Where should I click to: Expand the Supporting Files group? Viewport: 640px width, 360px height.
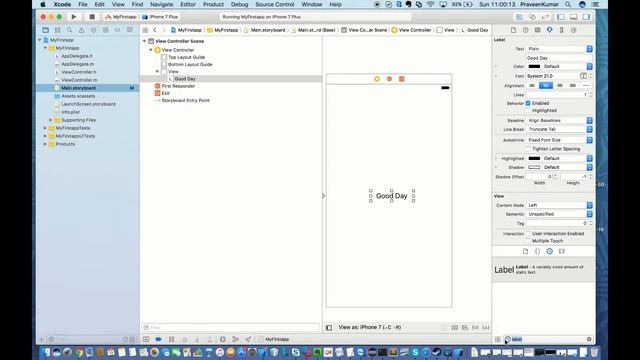point(51,120)
